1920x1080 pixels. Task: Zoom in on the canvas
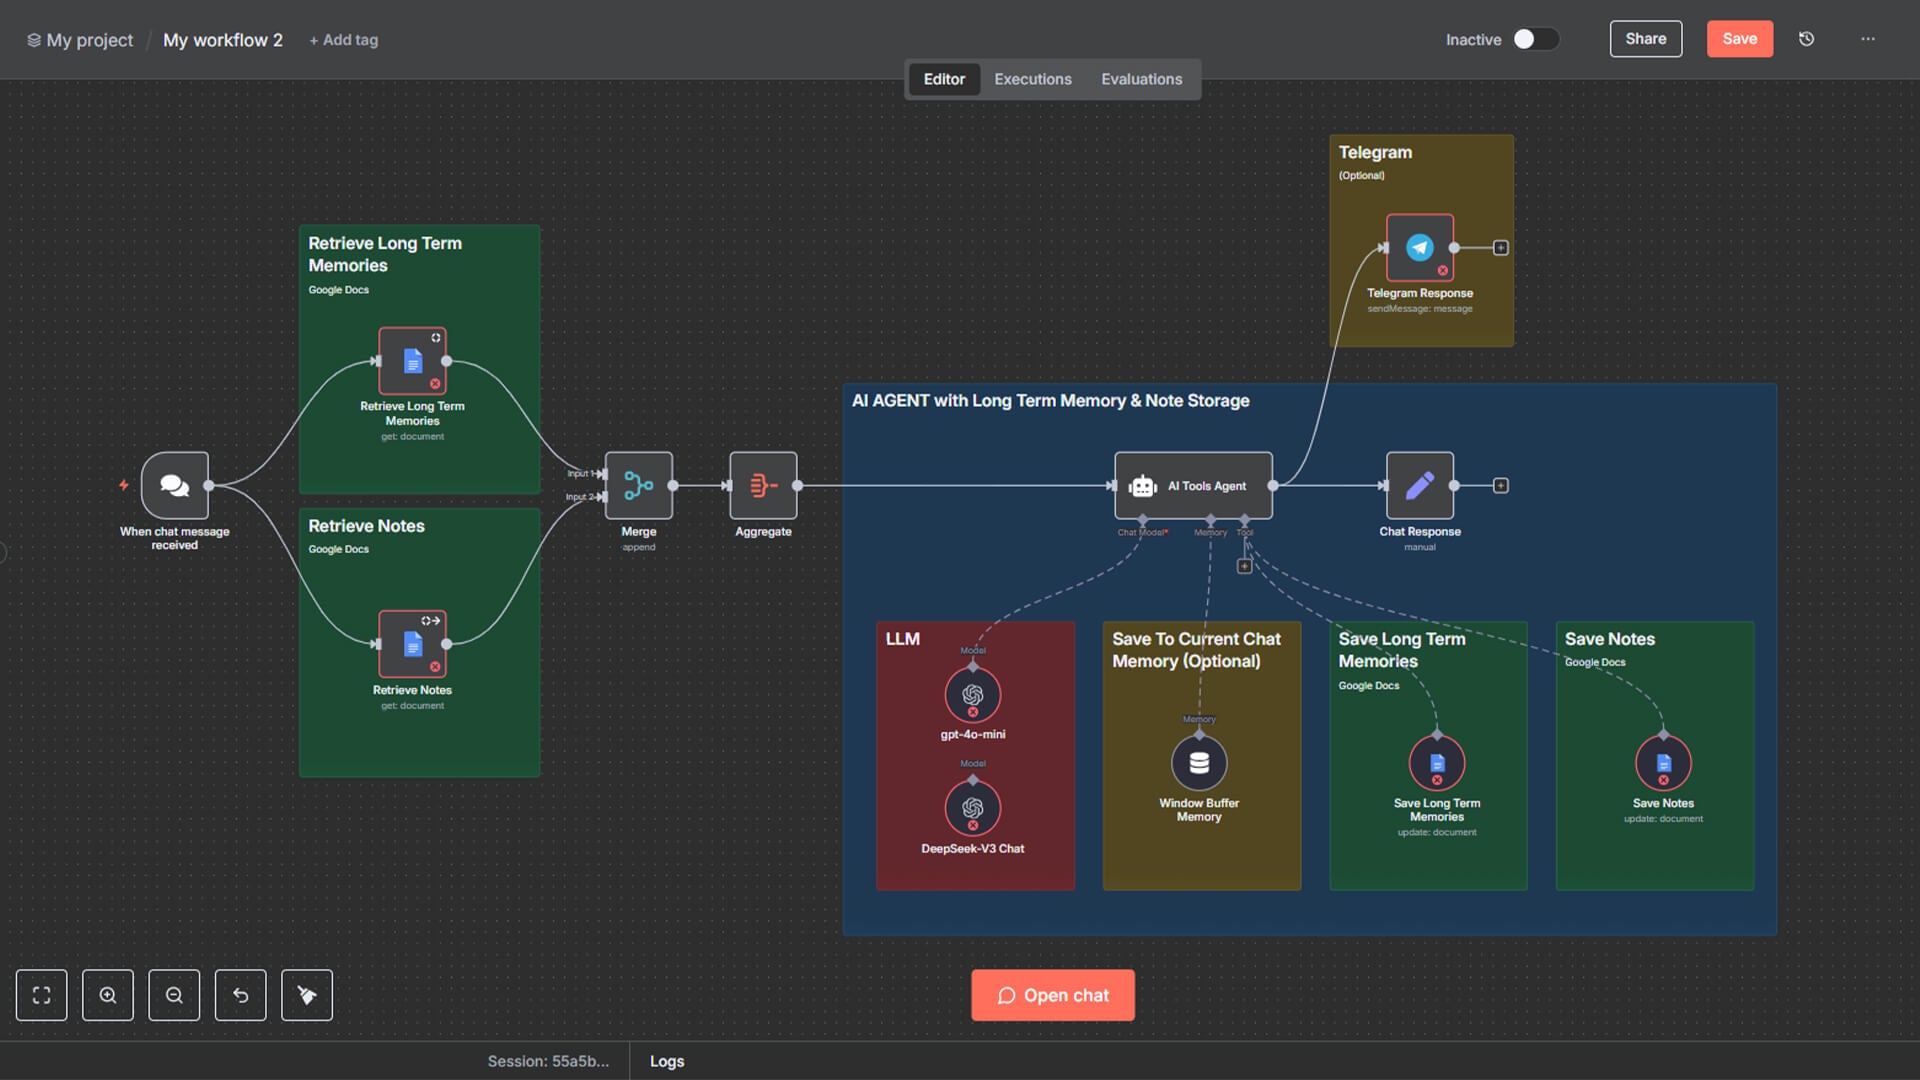(108, 995)
